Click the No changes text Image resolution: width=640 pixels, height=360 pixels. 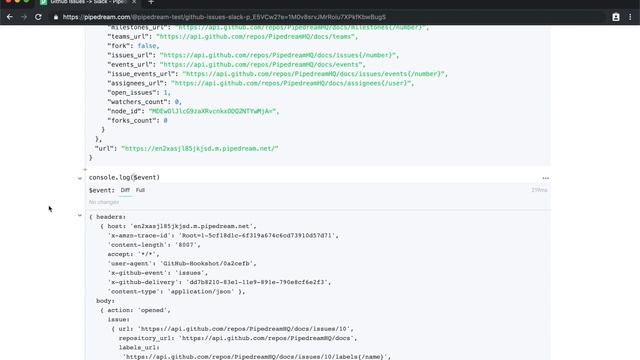tap(104, 202)
